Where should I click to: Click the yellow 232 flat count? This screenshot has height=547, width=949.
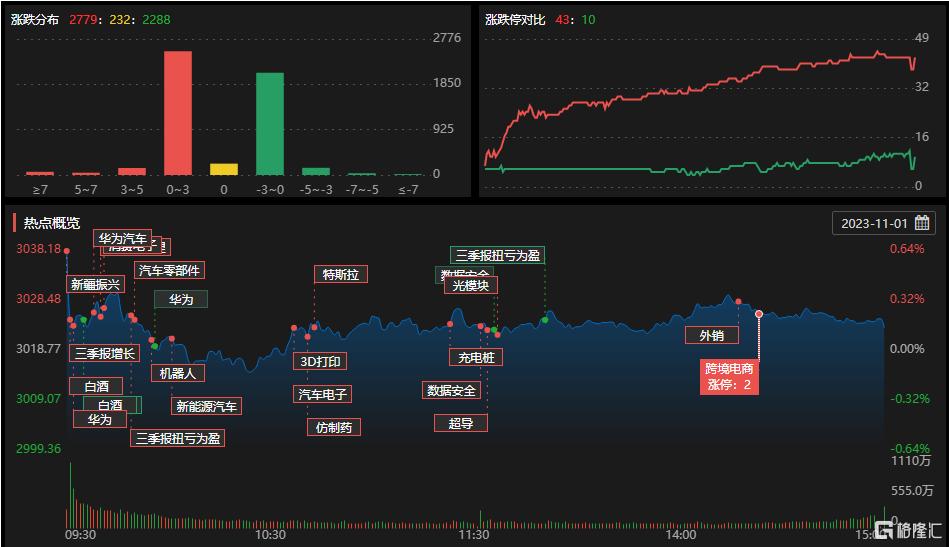pyautogui.click(x=120, y=19)
